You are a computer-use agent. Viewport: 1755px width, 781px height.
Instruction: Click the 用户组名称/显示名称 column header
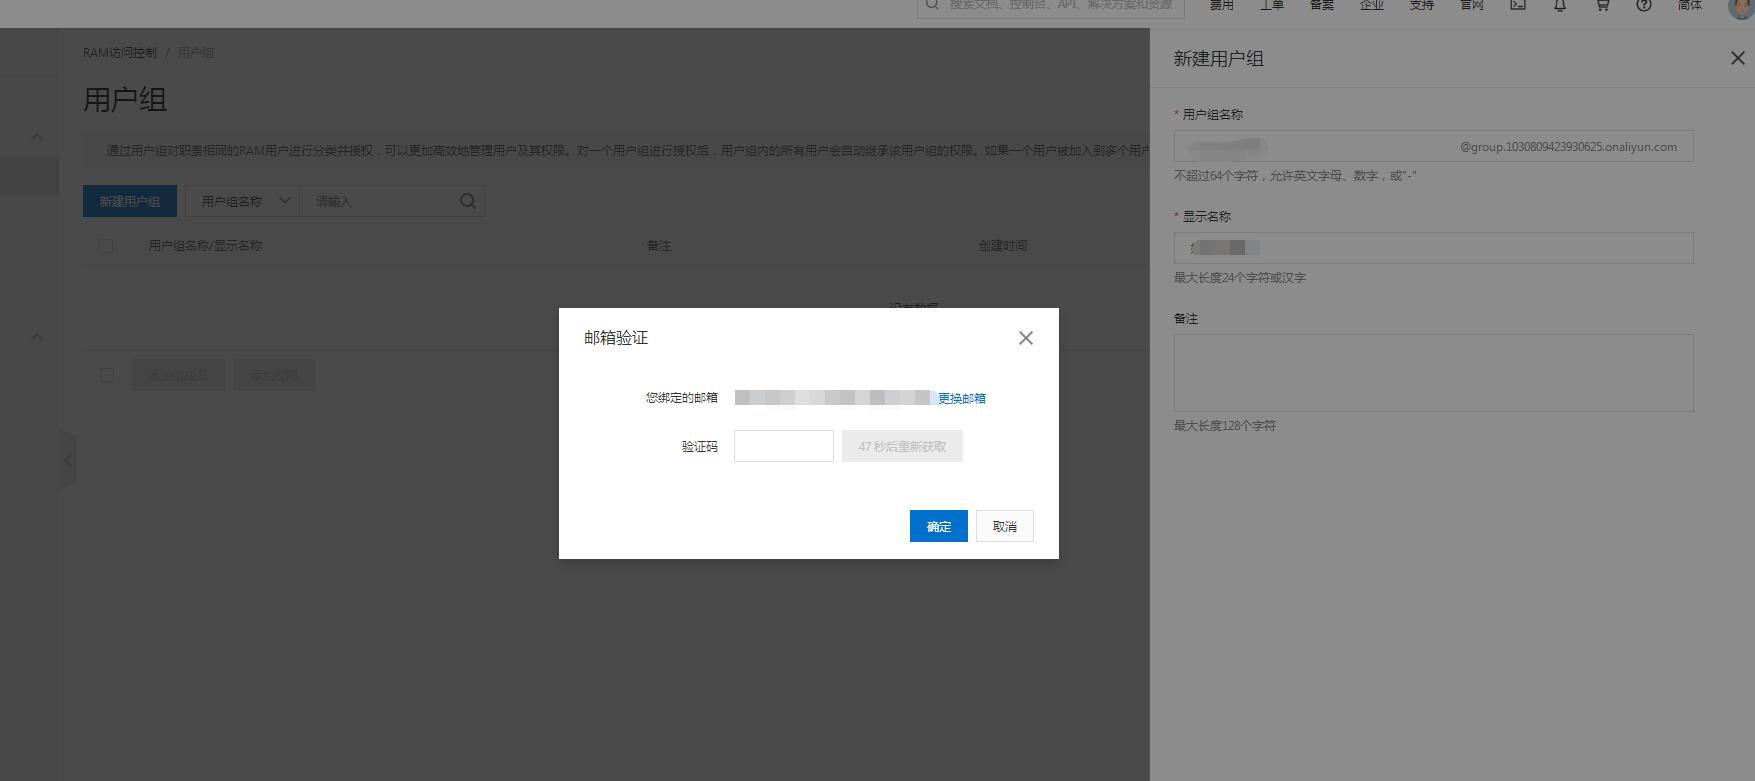pyautogui.click(x=205, y=245)
